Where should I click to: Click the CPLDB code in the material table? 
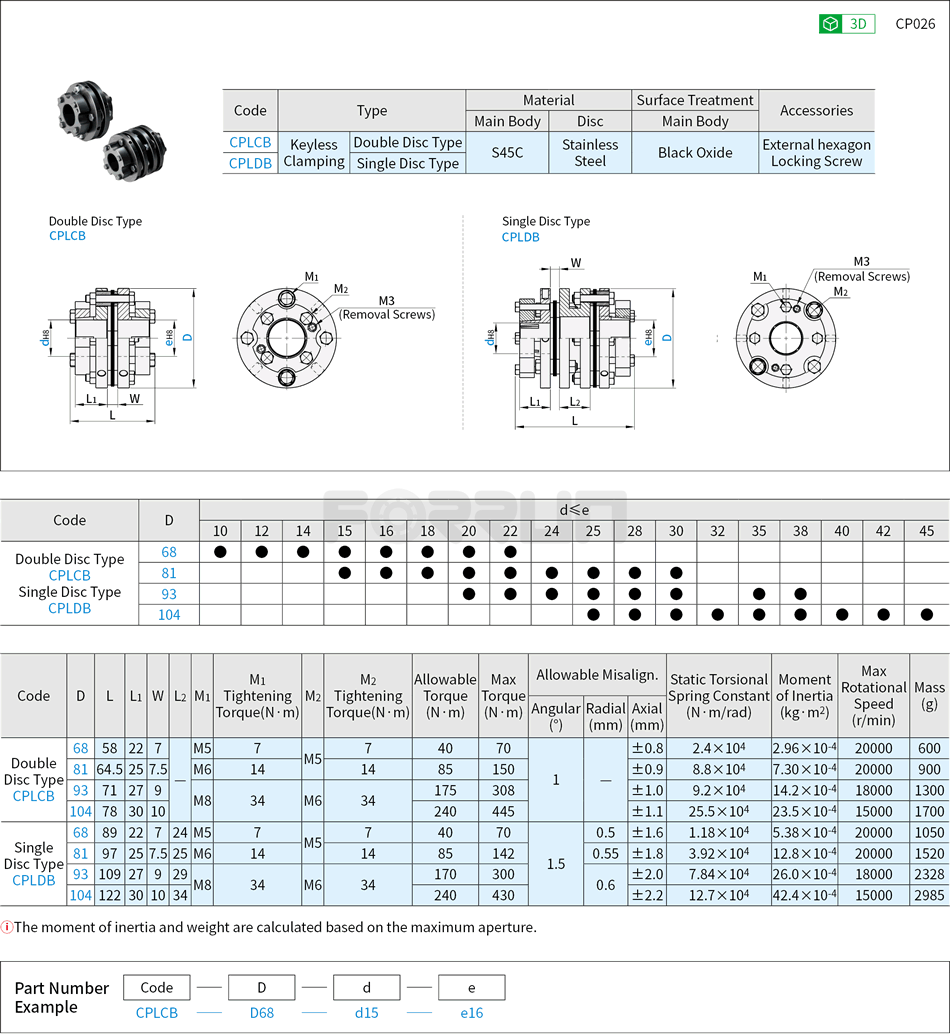[250, 164]
